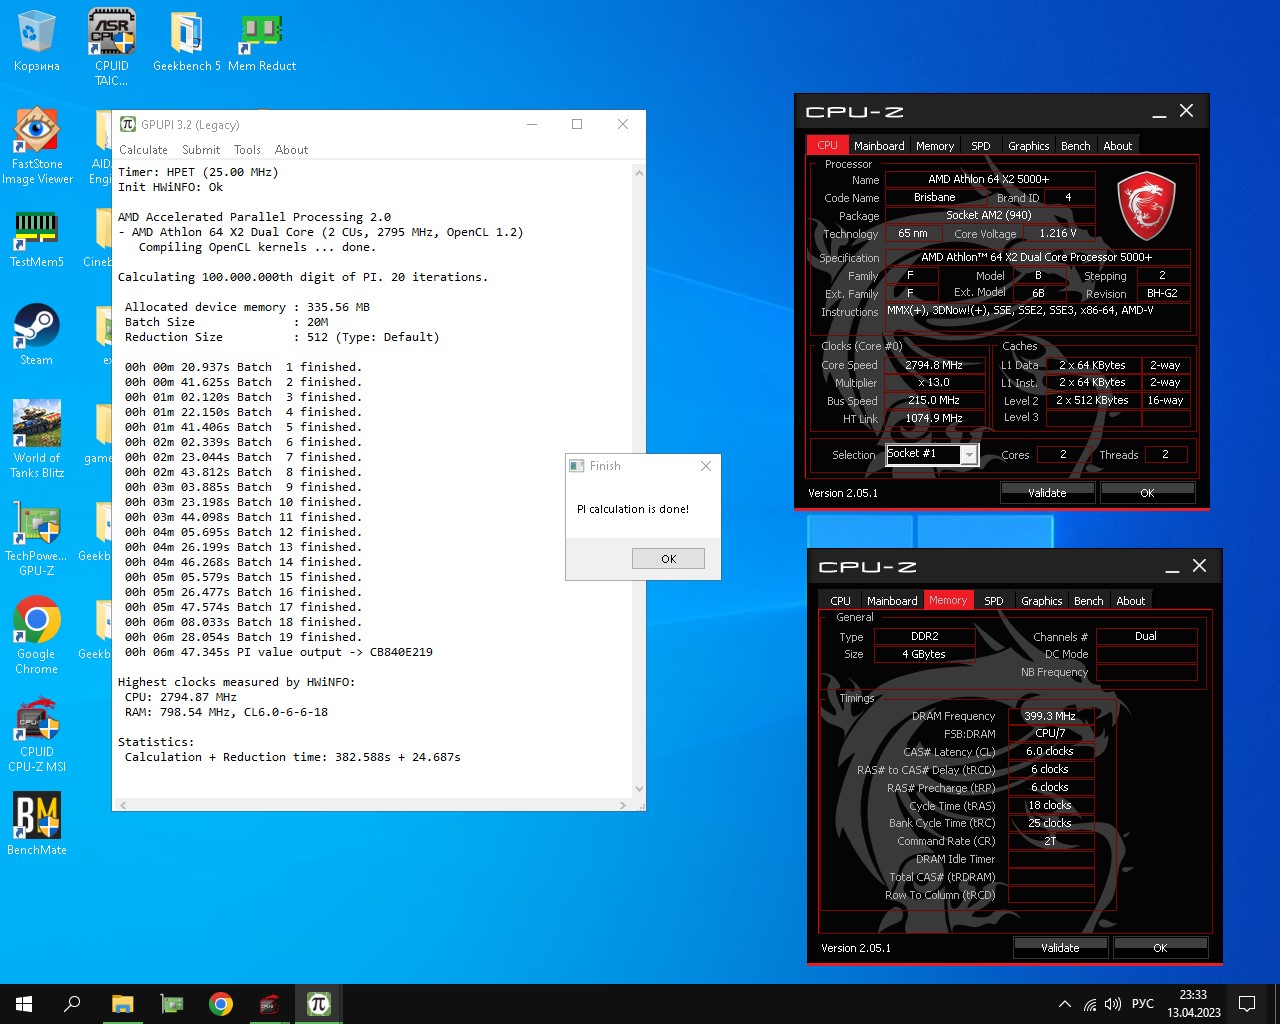Image resolution: width=1280 pixels, height=1024 pixels.
Task: Click Code Name field Brisbane
Action: click(935, 198)
